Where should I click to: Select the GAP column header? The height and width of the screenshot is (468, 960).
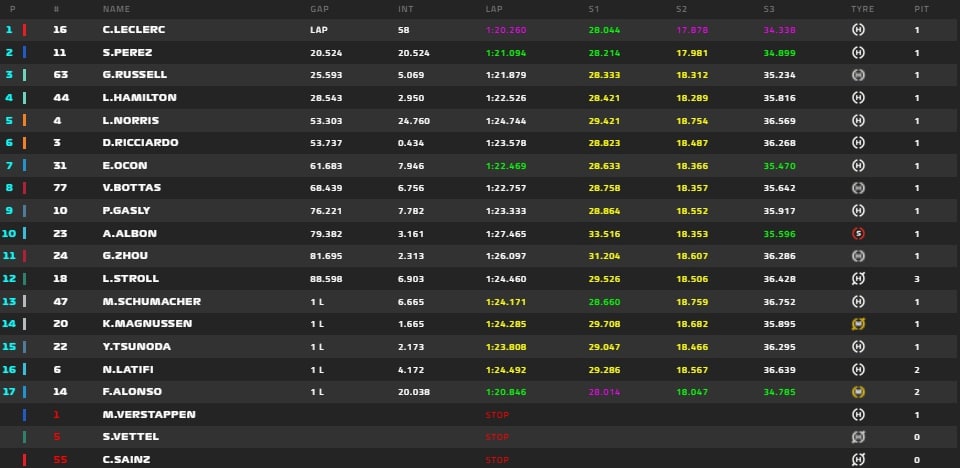(320, 9)
